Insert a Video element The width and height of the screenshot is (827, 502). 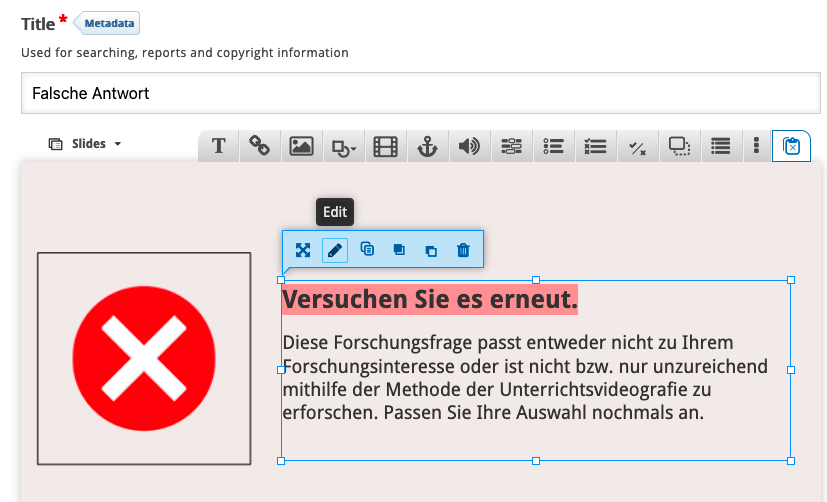386,146
